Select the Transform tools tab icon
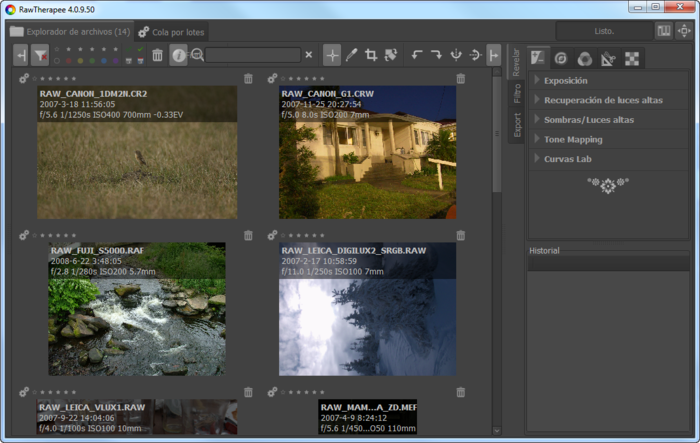The height and width of the screenshot is (443, 700). (608, 59)
